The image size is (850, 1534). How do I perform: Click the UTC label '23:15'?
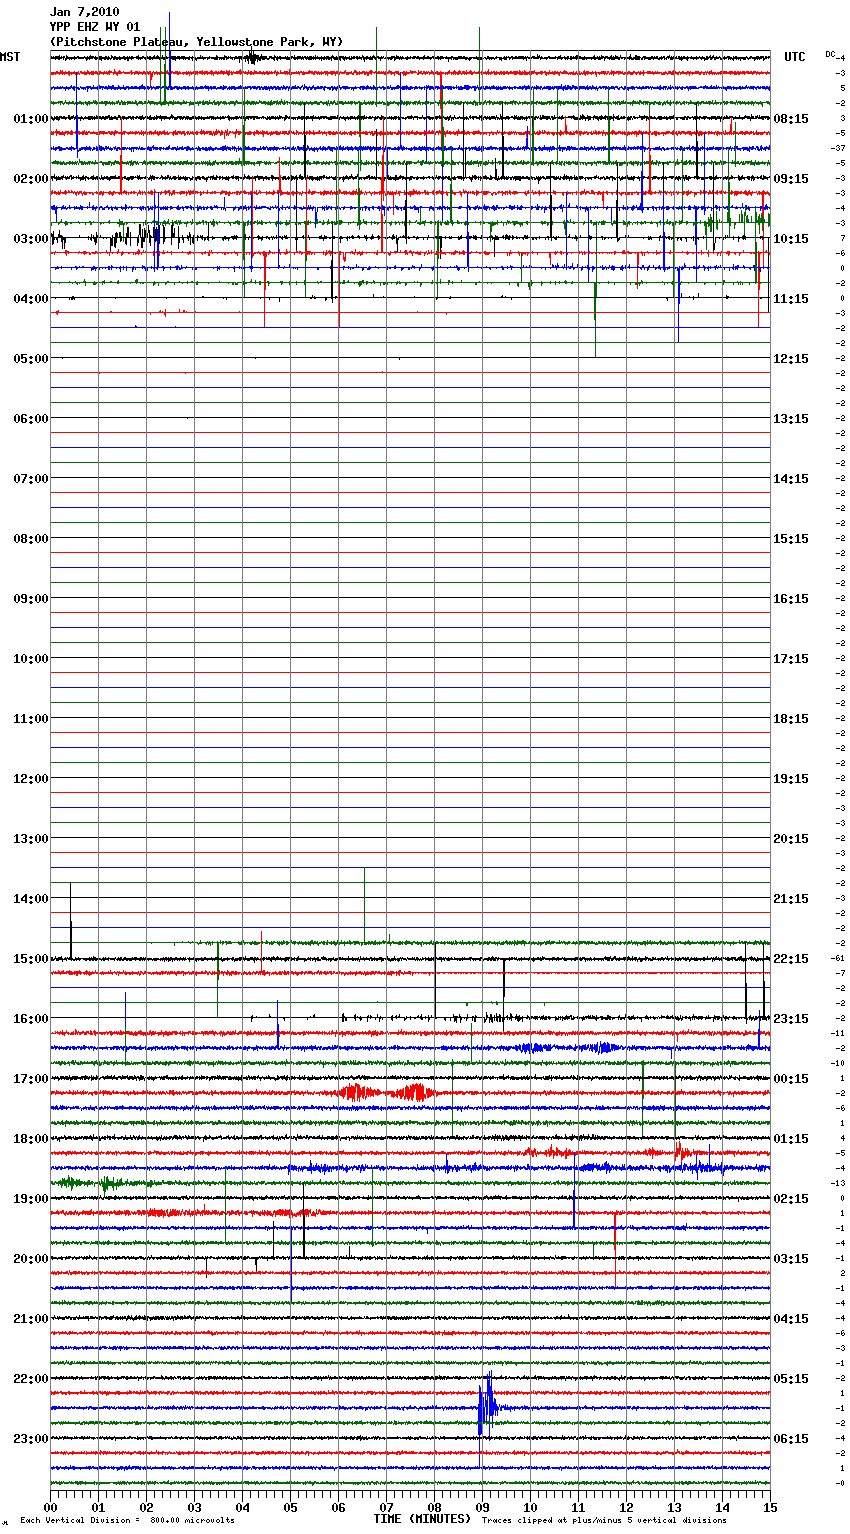pyautogui.click(x=791, y=1019)
